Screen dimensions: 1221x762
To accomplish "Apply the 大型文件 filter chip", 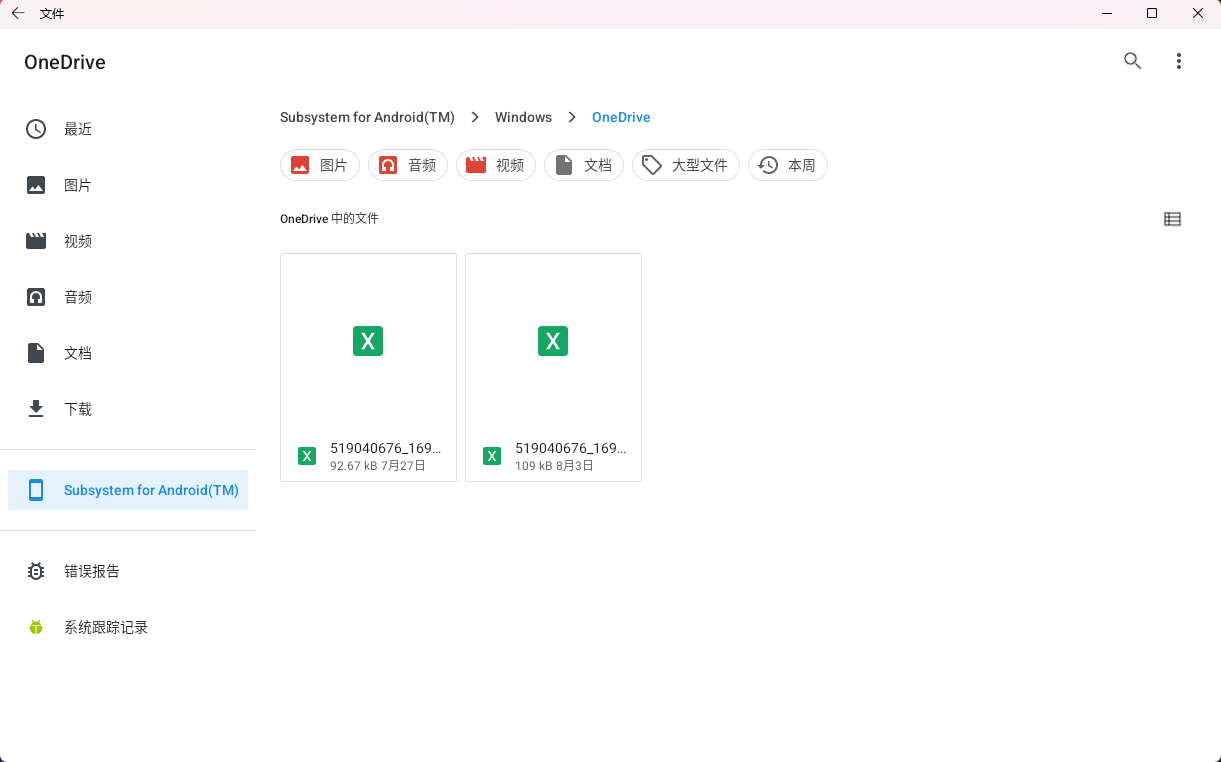I will click(x=686, y=165).
